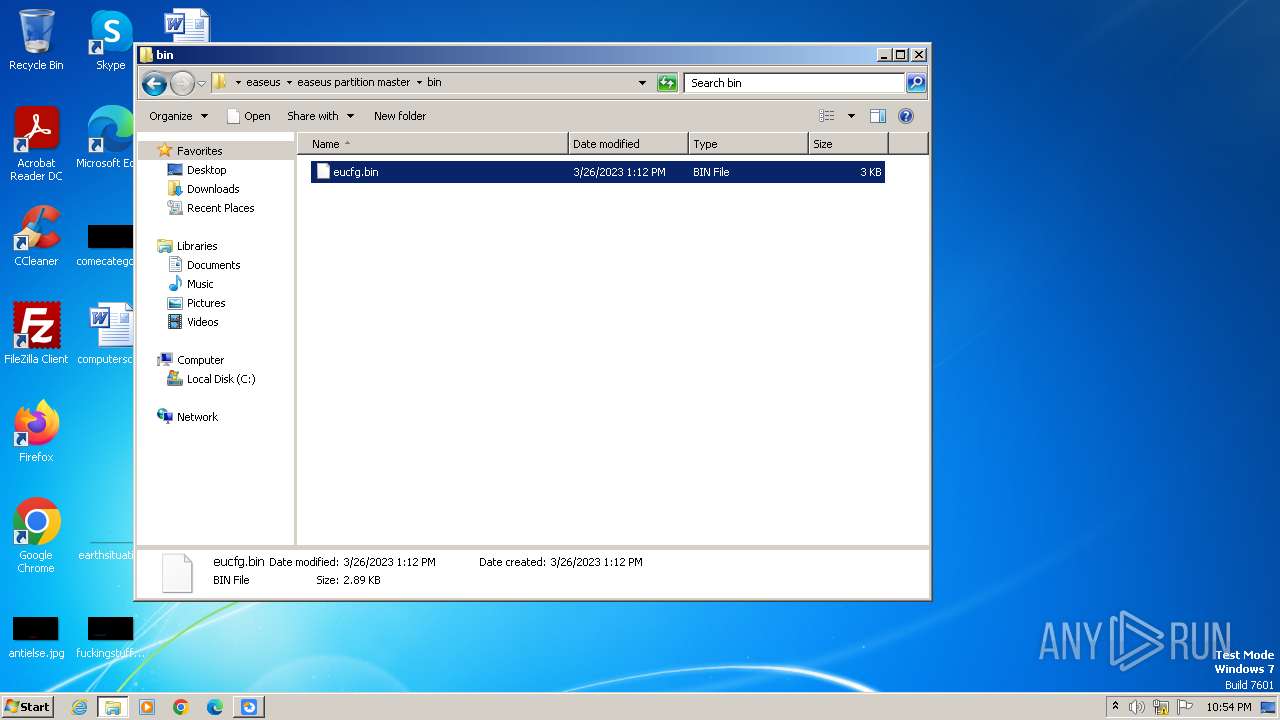Open Music library in navigation pane
1280x720 pixels.
click(x=199, y=284)
